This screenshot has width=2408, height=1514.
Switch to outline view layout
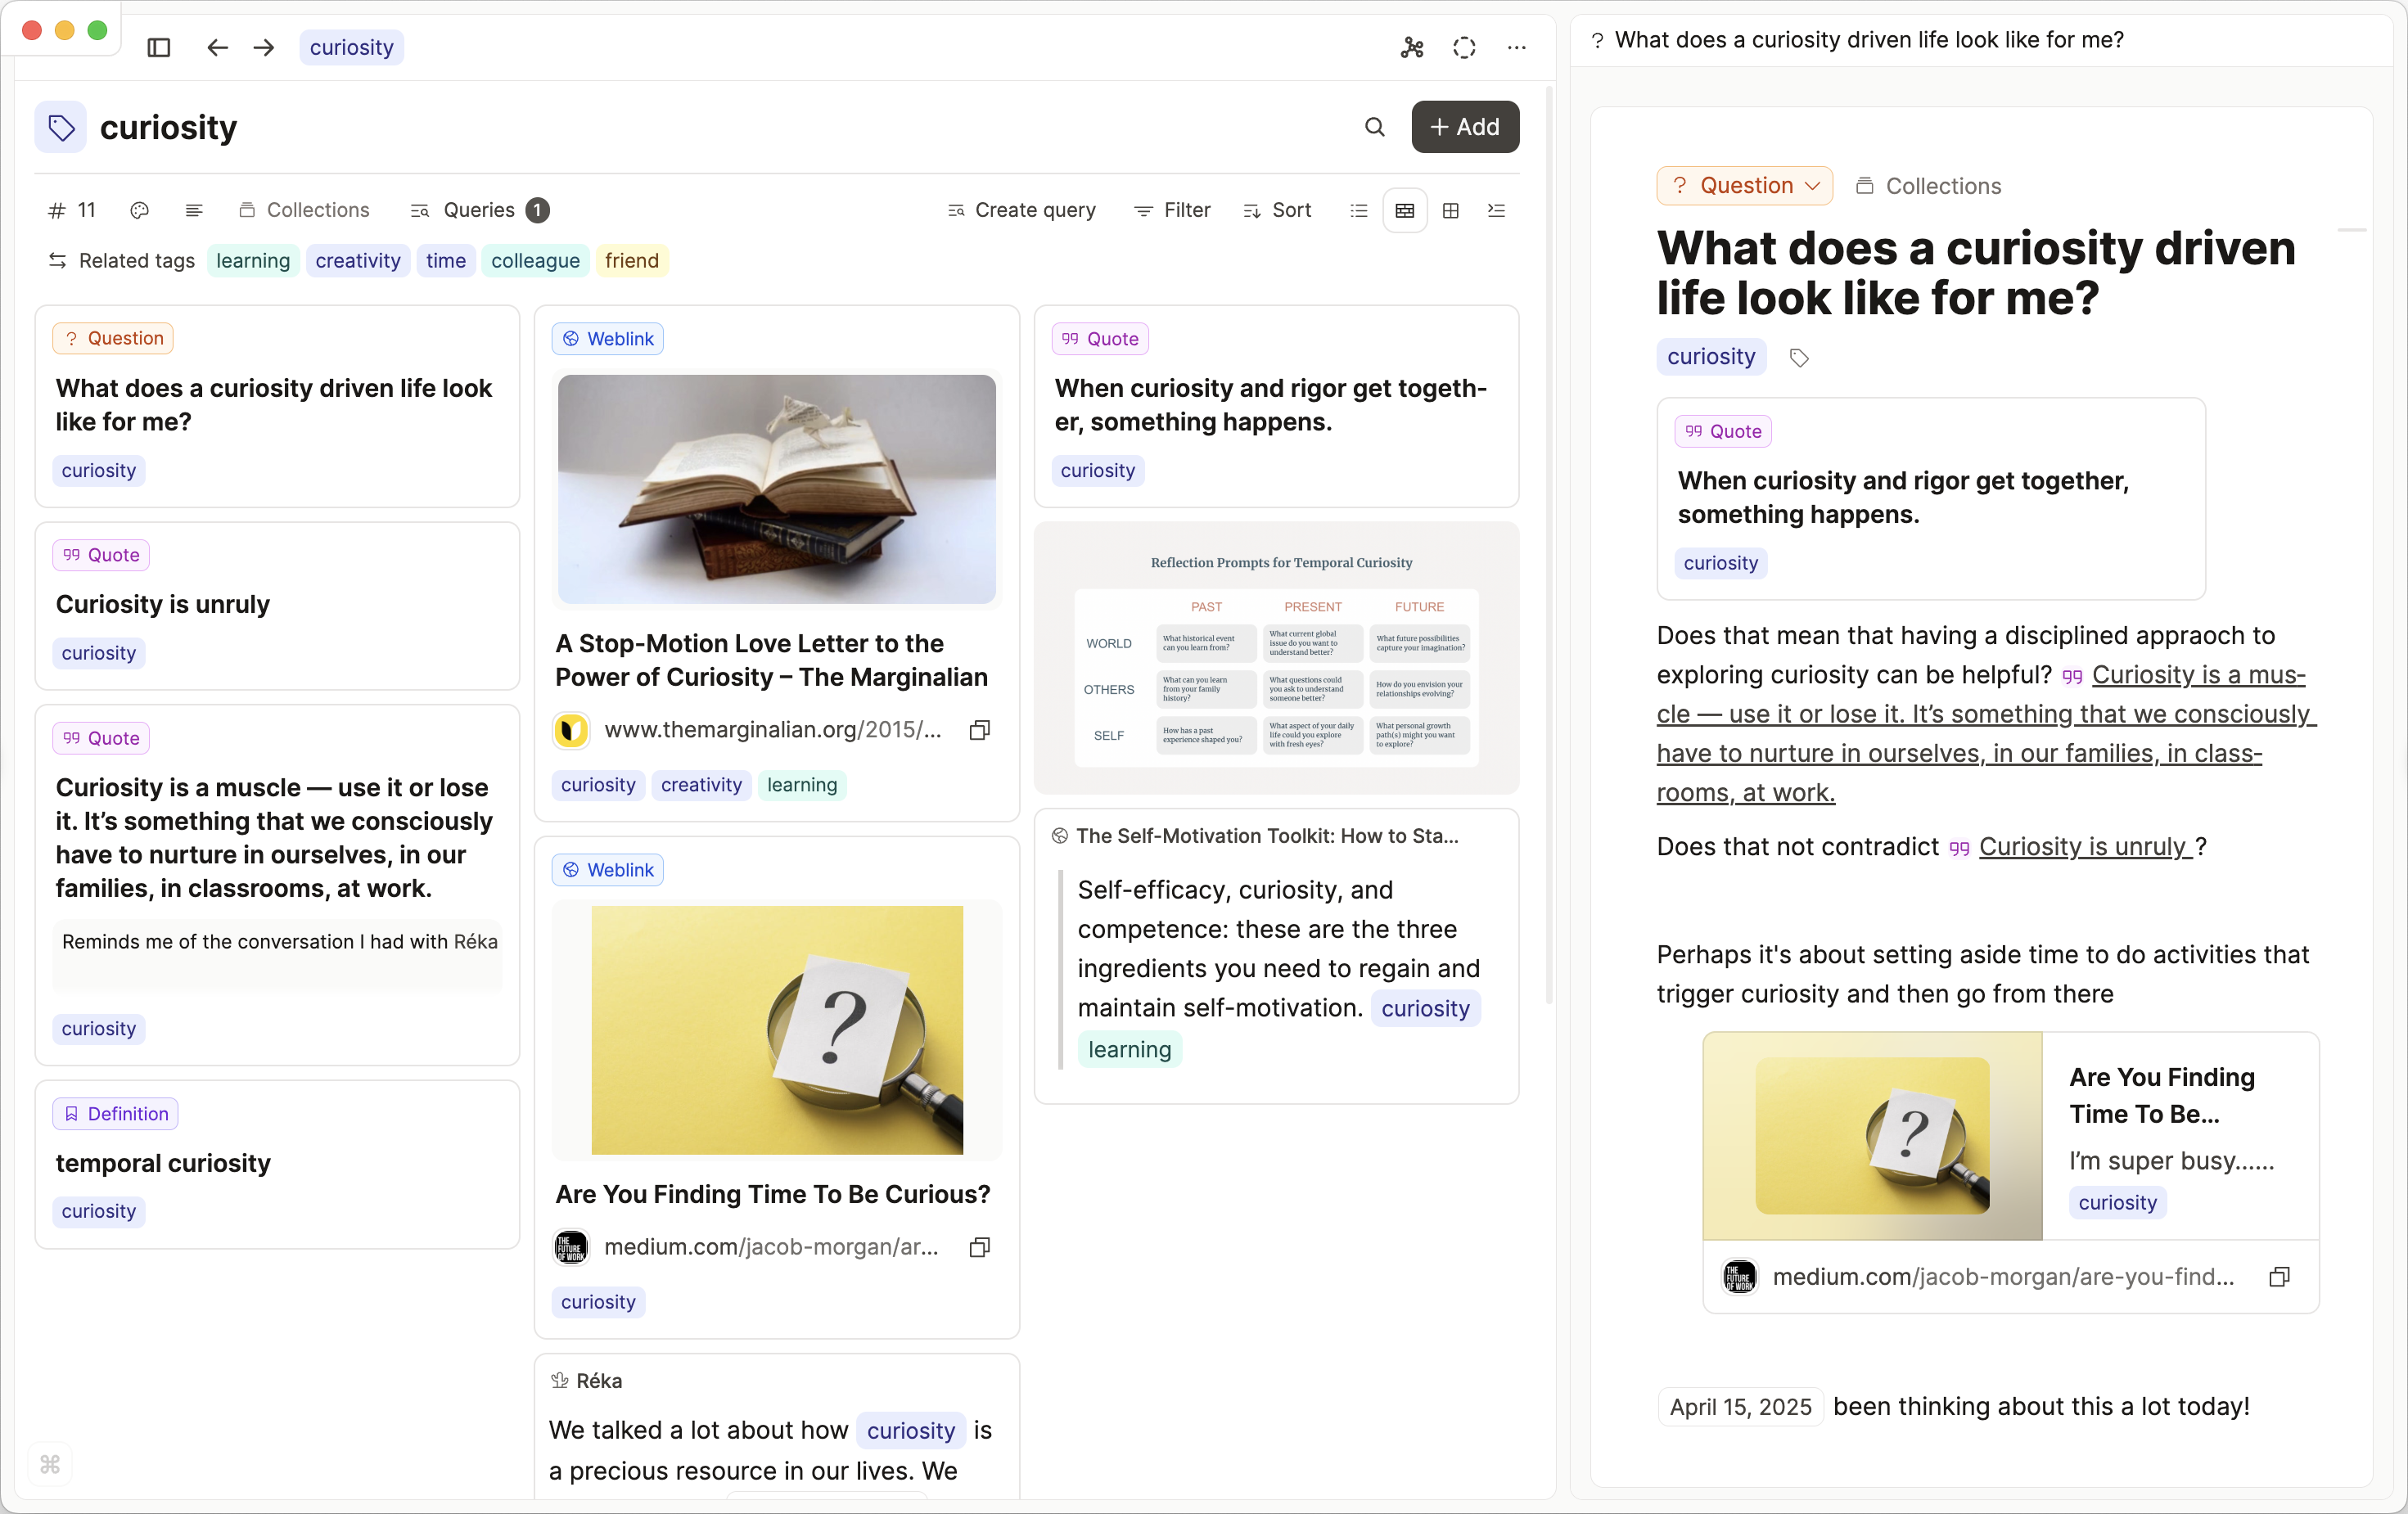pyautogui.click(x=1496, y=210)
